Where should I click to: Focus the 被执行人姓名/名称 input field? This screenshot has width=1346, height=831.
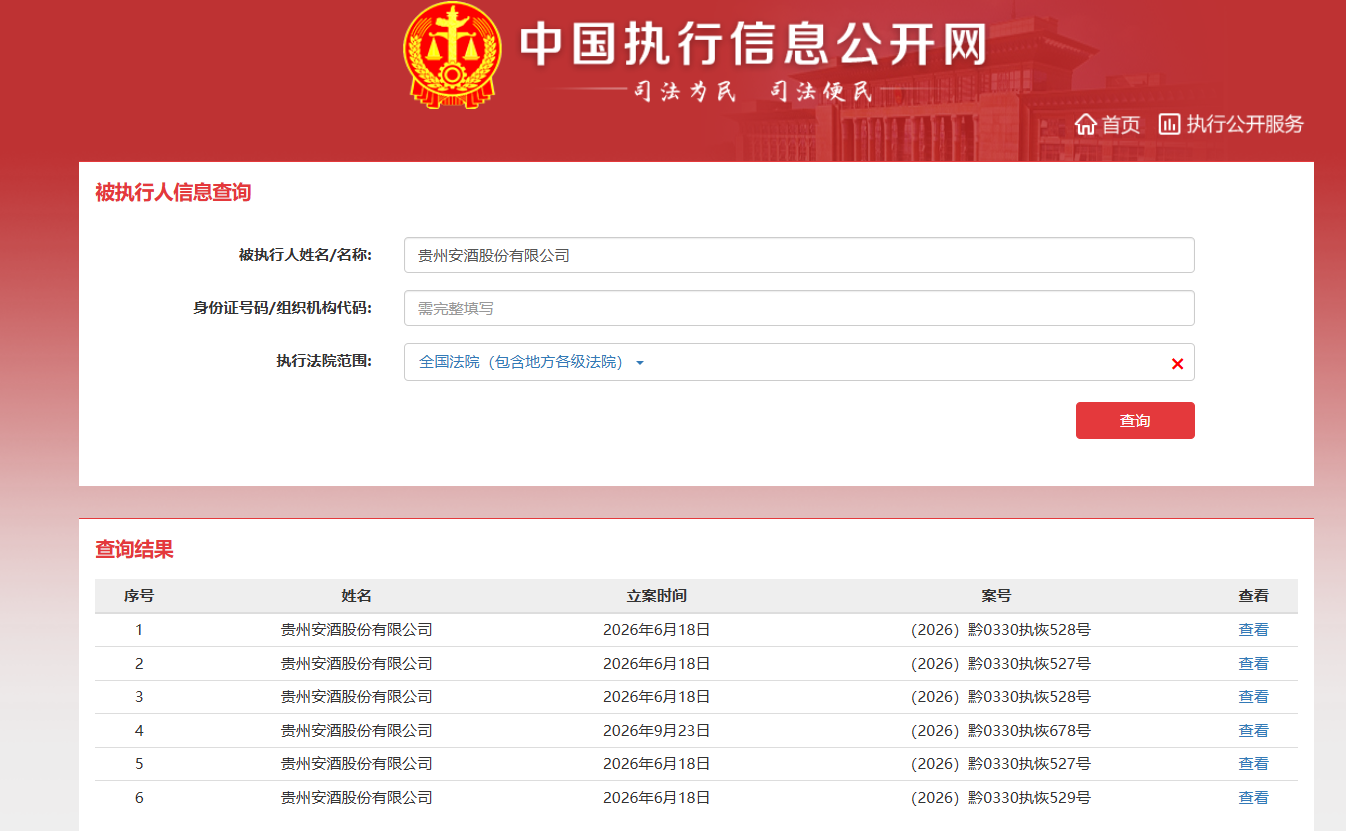coord(799,255)
